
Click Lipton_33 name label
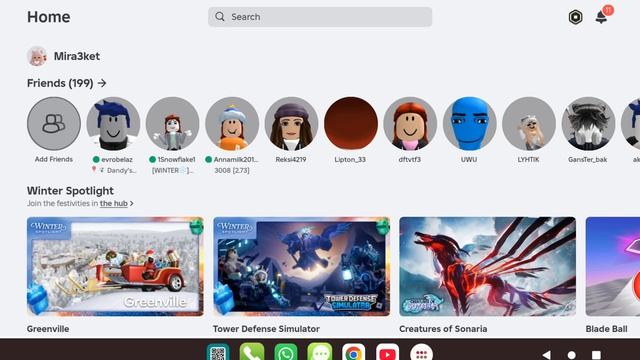coord(350,159)
